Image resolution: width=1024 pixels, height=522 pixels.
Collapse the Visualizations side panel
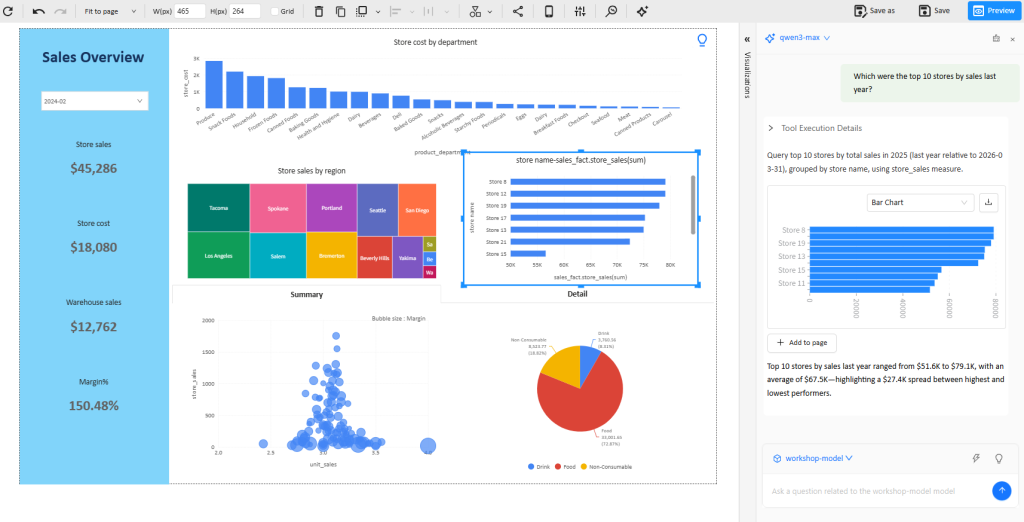(747, 38)
